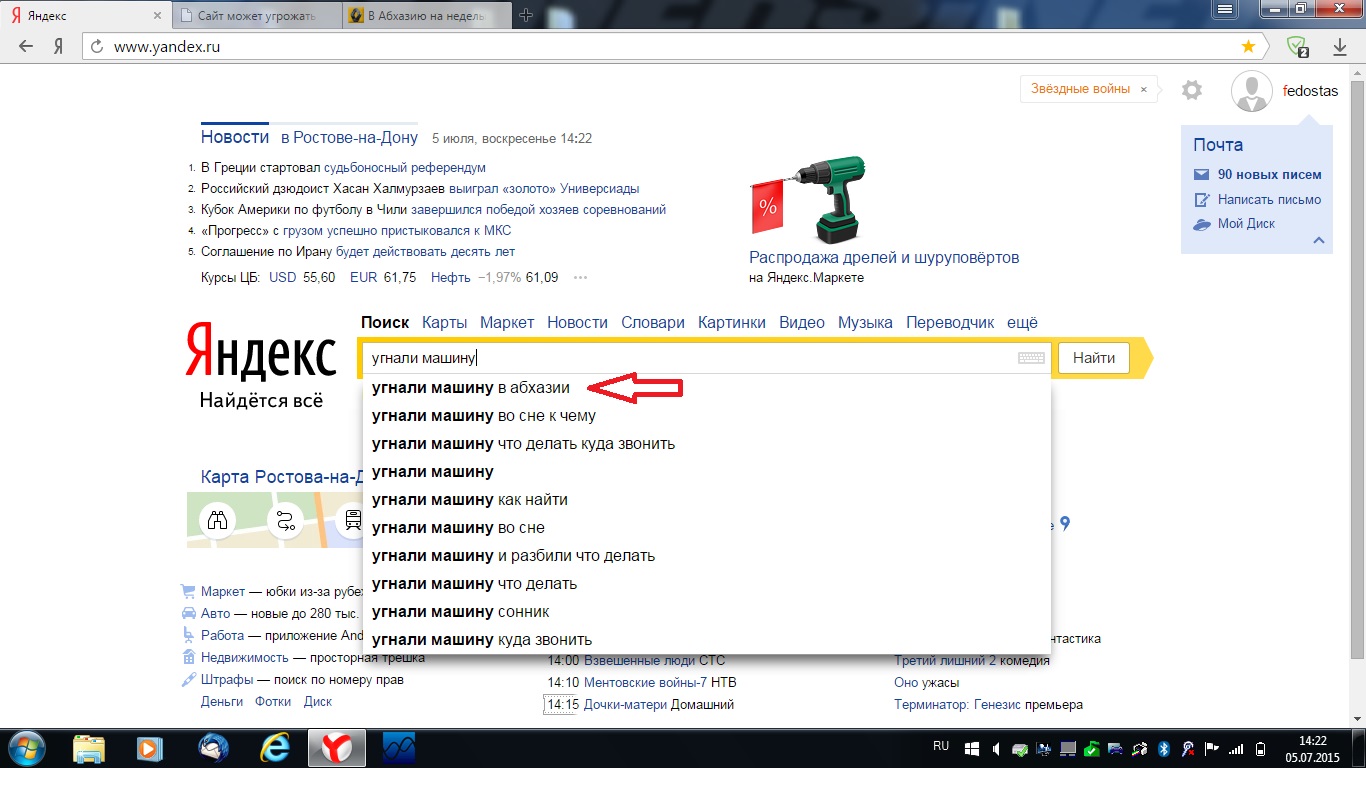Viewport: 1366px width, 785px height.
Task: Click the pencil icon beside Написать письмо
Action: click(x=1202, y=199)
